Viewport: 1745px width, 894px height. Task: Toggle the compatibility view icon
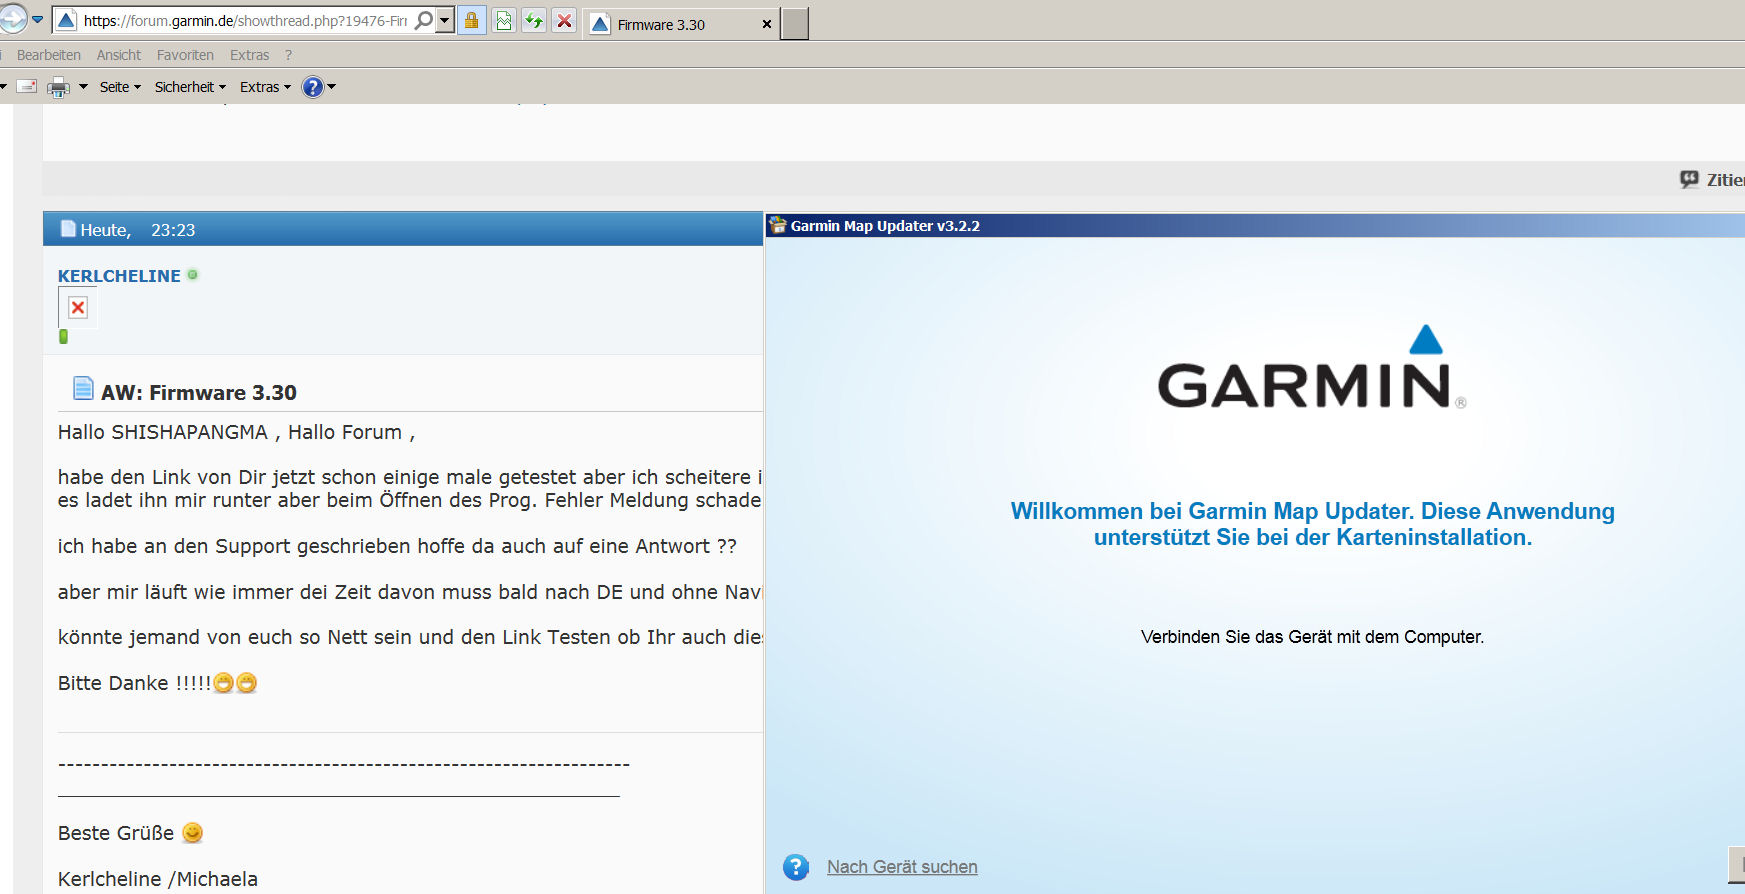pyautogui.click(x=504, y=20)
